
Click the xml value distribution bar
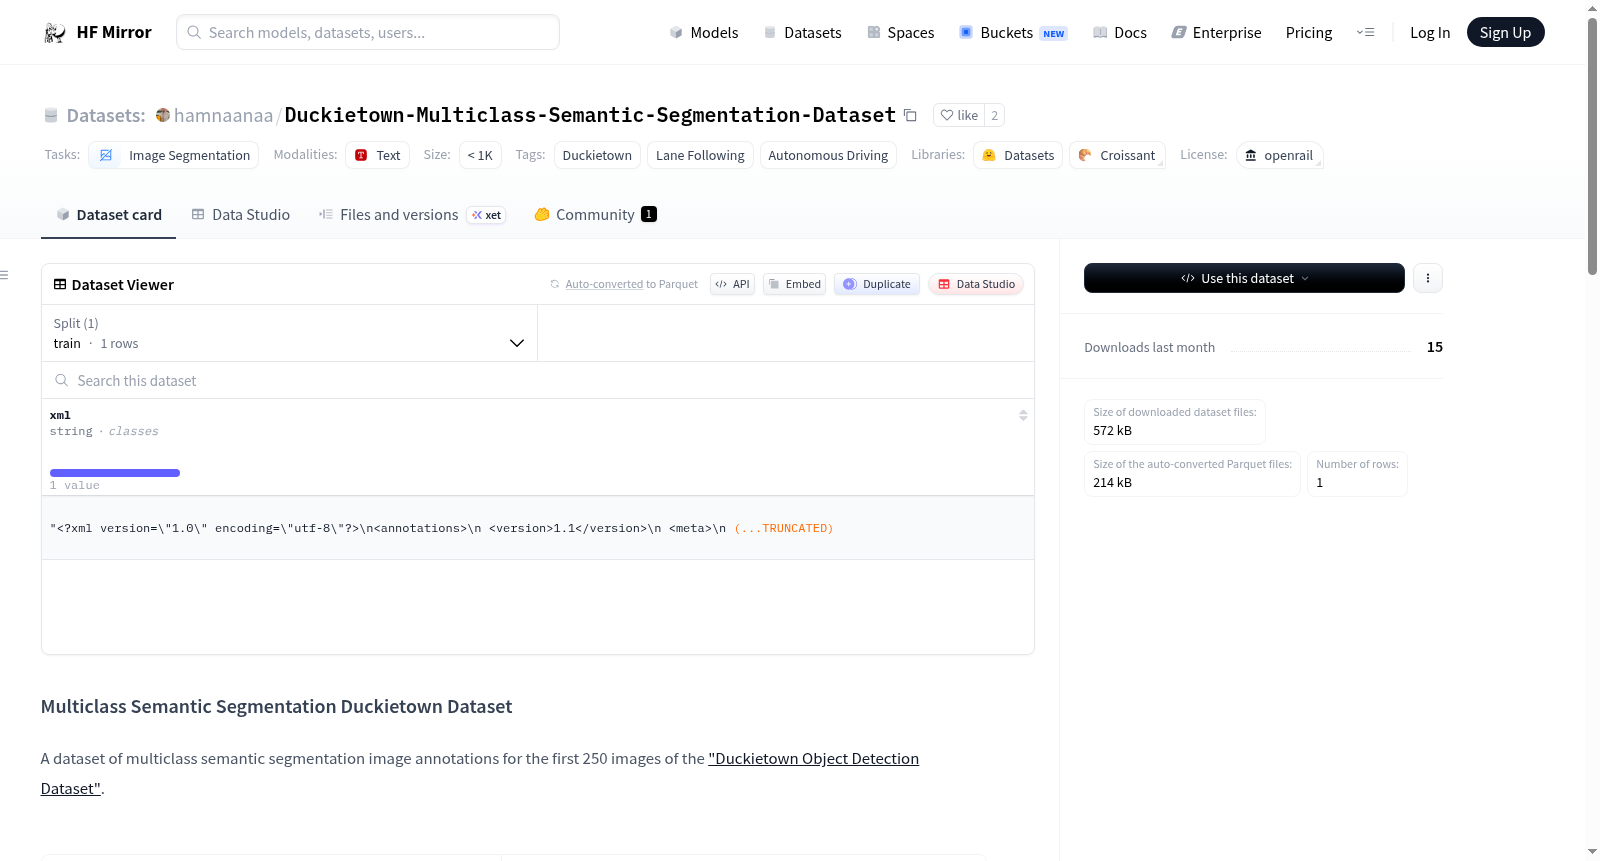tap(115, 473)
